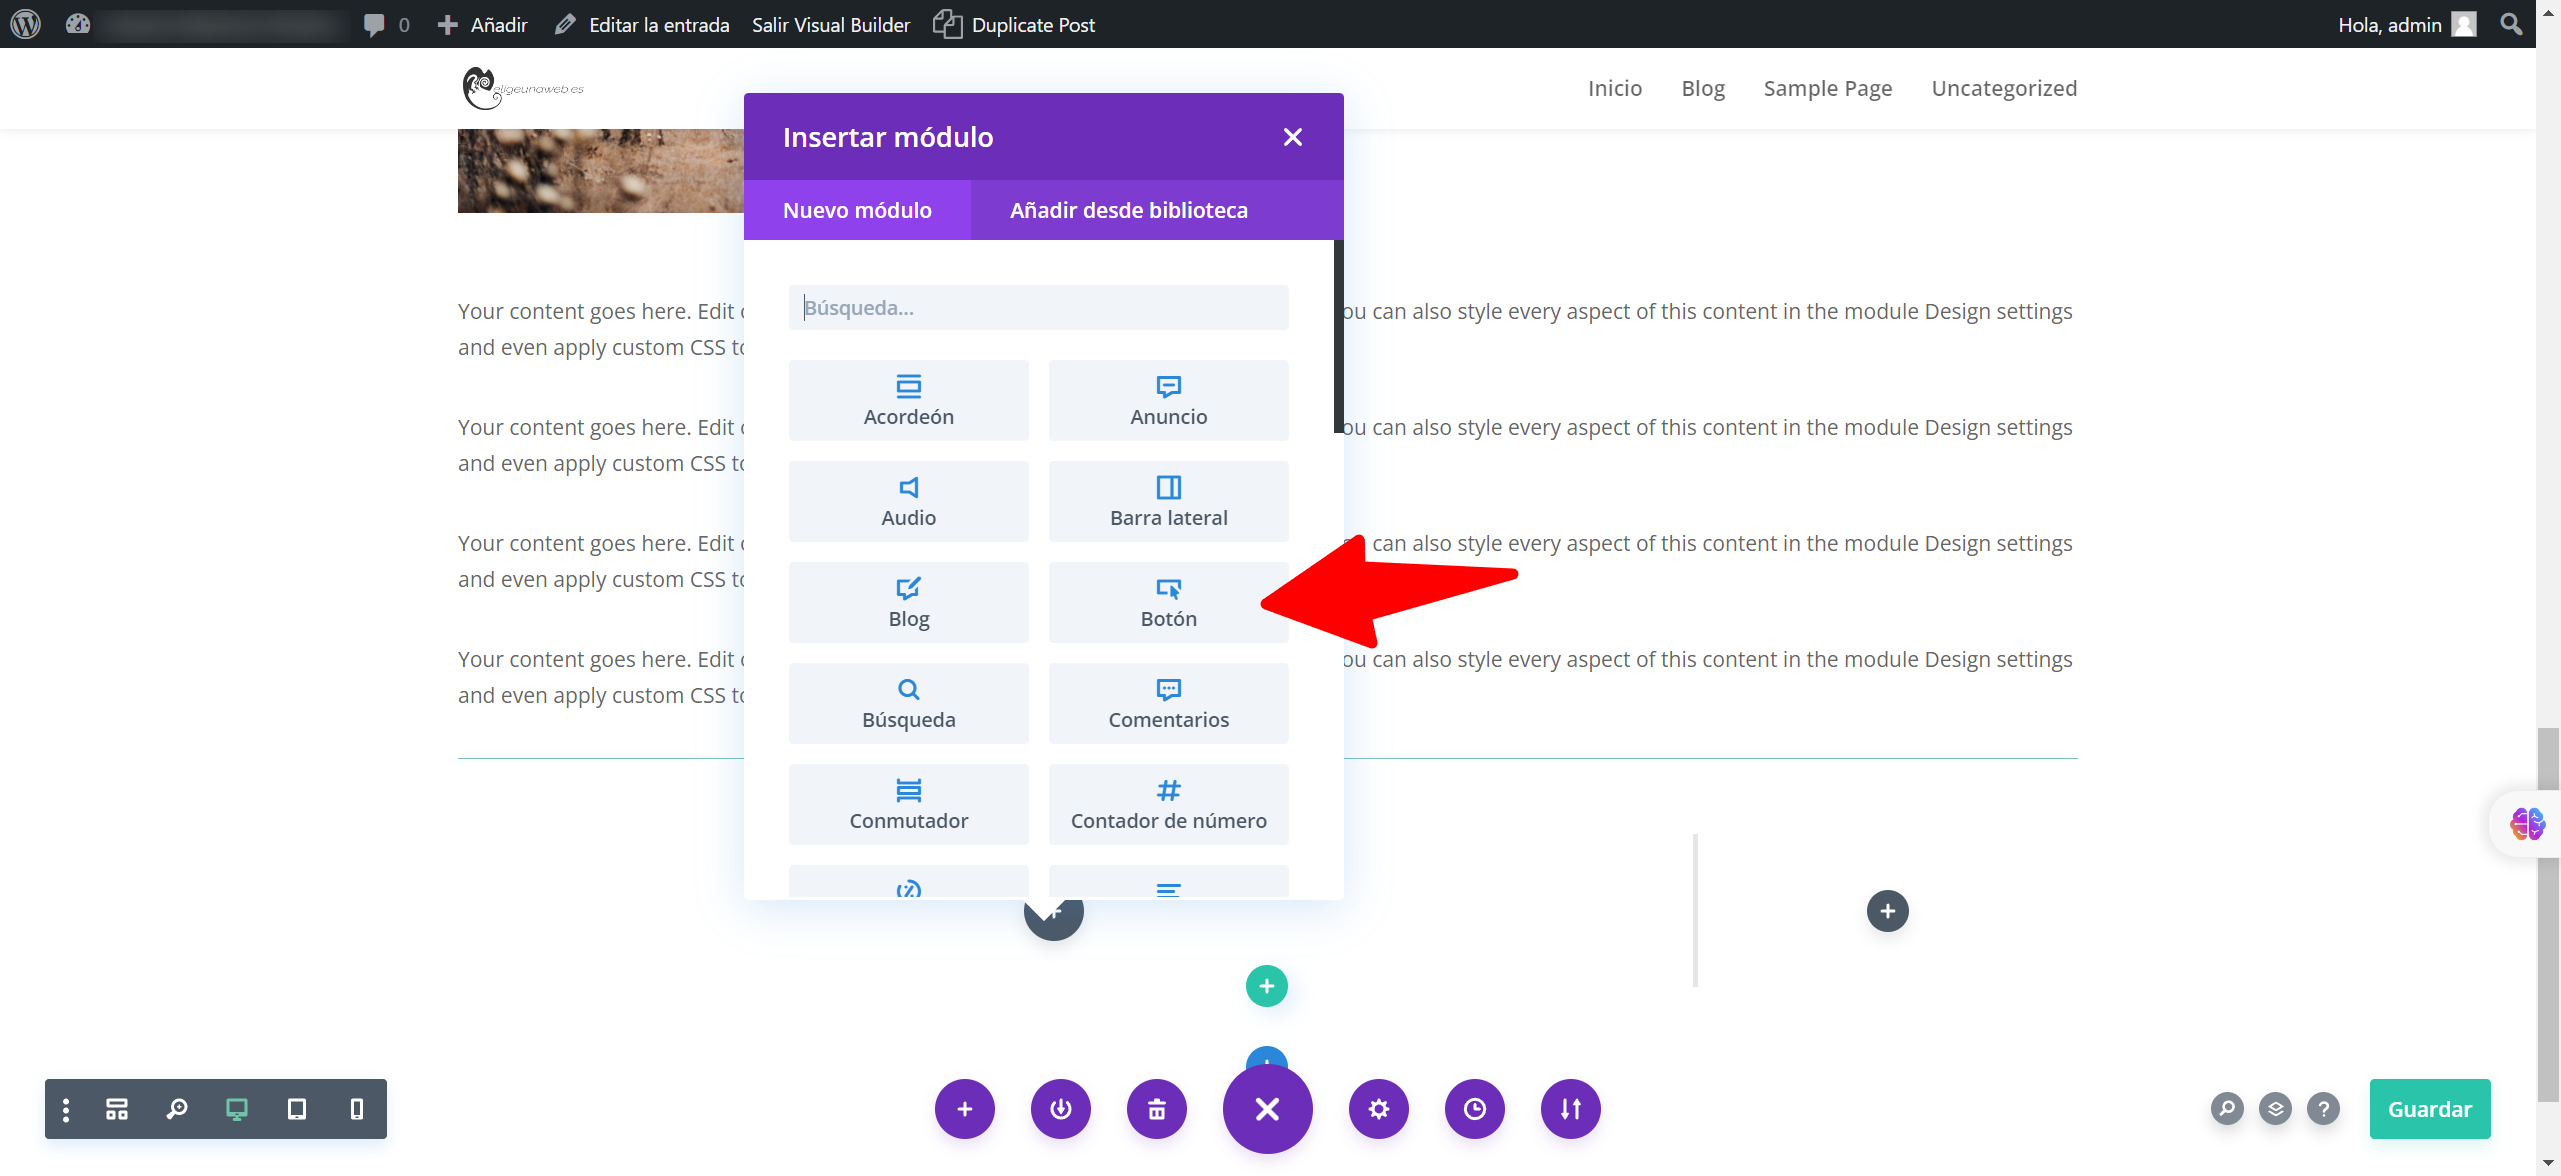Insert the Acordeón module

(907, 400)
